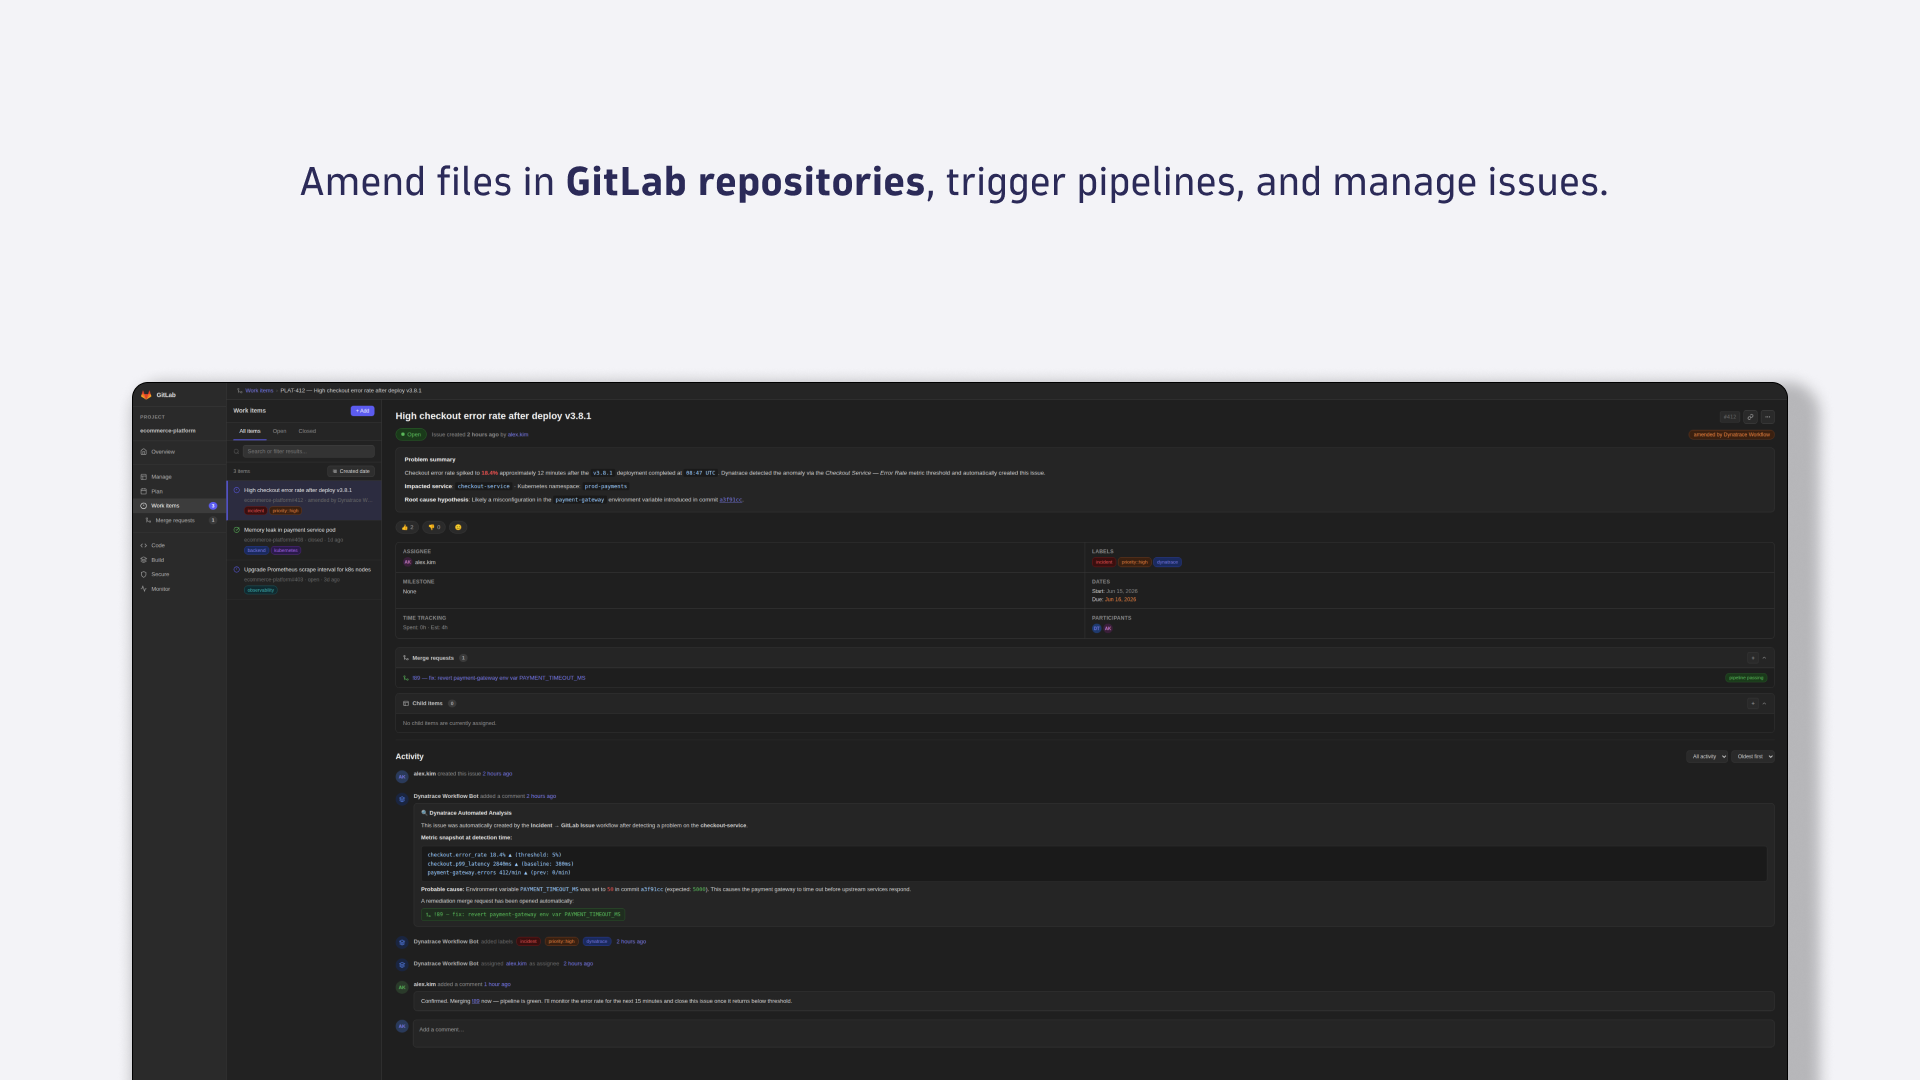Image resolution: width=1920 pixels, height=1080 pixels.
Task: Select the Memory leak in payment service pod item
Action: coord(304,540)
